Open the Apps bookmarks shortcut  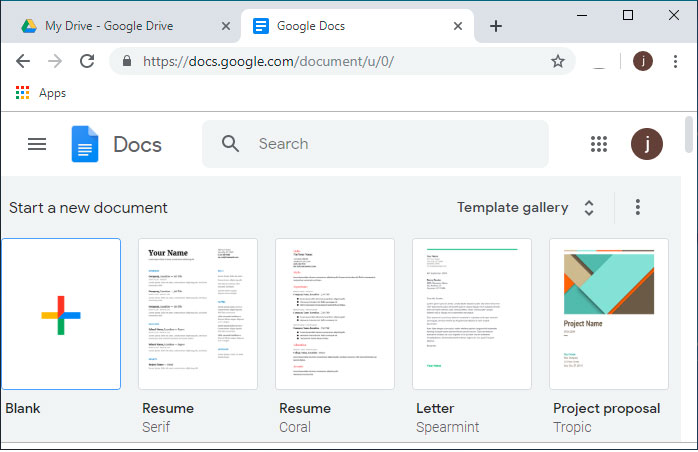pyautogui.click(x=41, y=93)
